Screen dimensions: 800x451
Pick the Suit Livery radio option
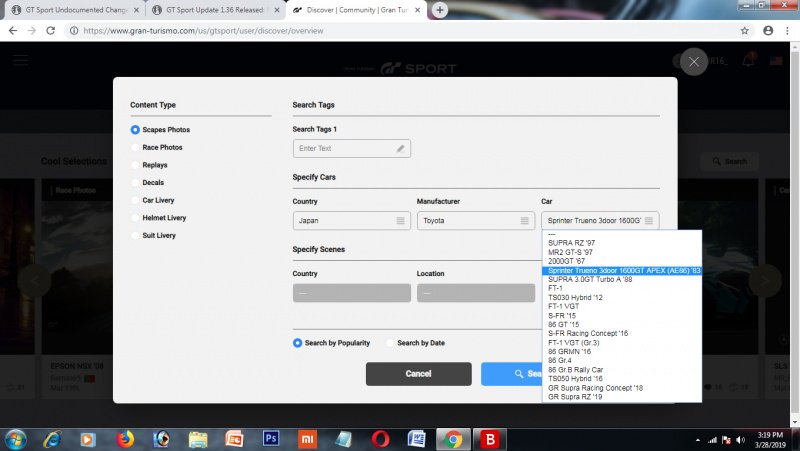coord(135,235)
